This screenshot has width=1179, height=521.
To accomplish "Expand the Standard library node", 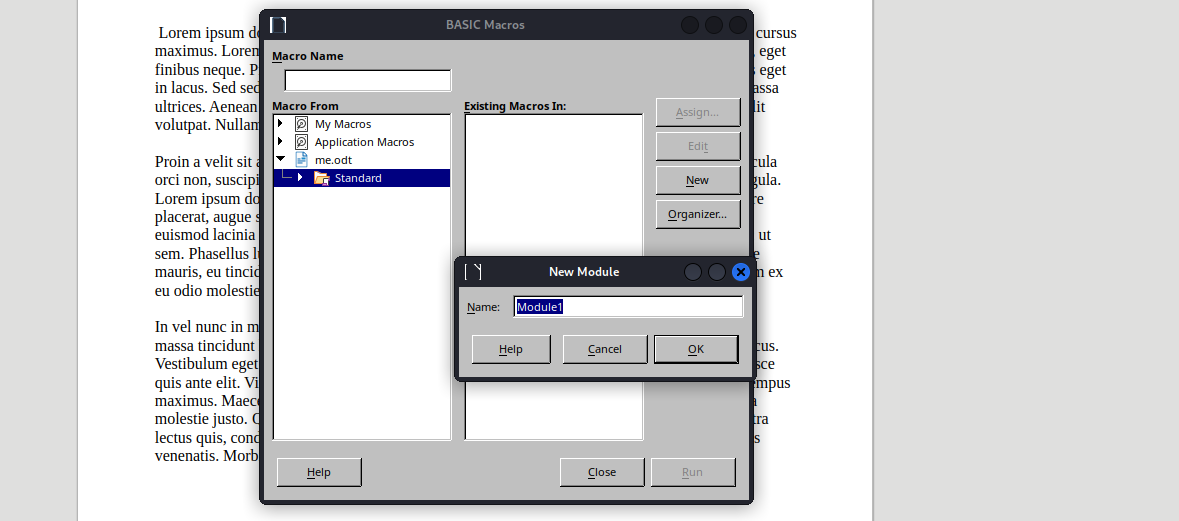I will click(300, 177).
